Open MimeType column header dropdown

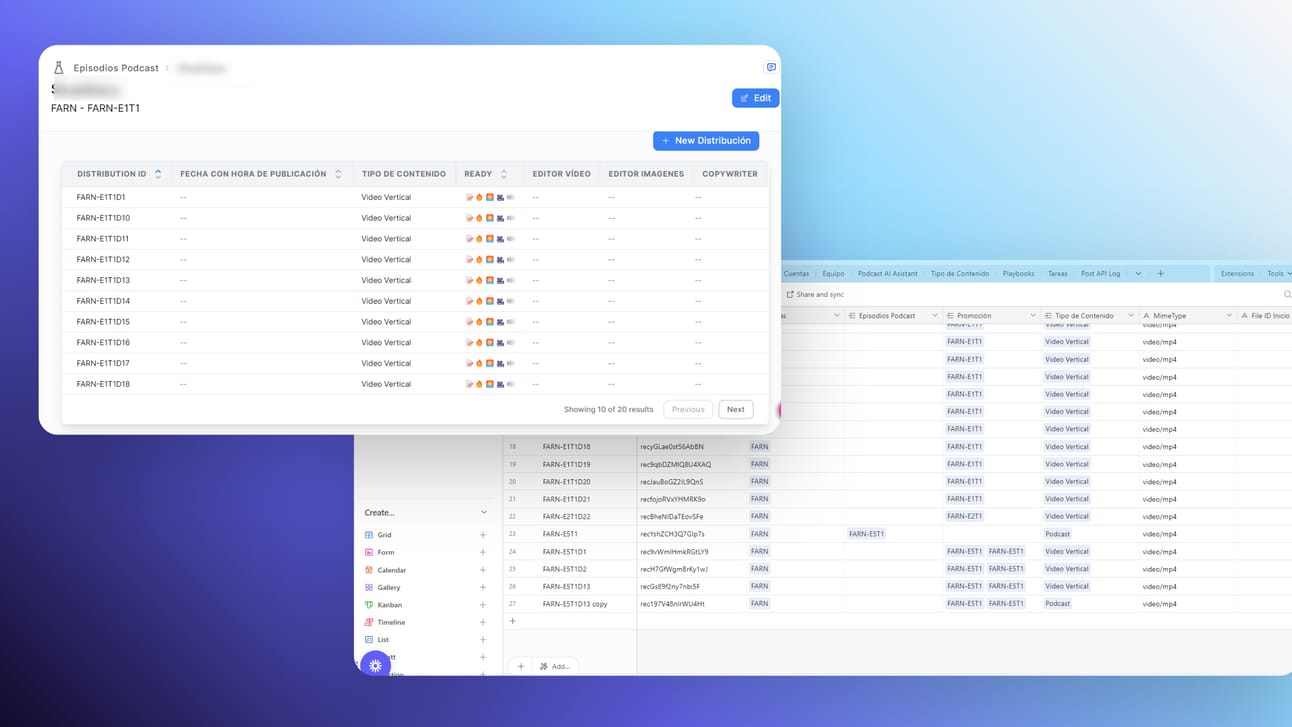click(1229, 316)
